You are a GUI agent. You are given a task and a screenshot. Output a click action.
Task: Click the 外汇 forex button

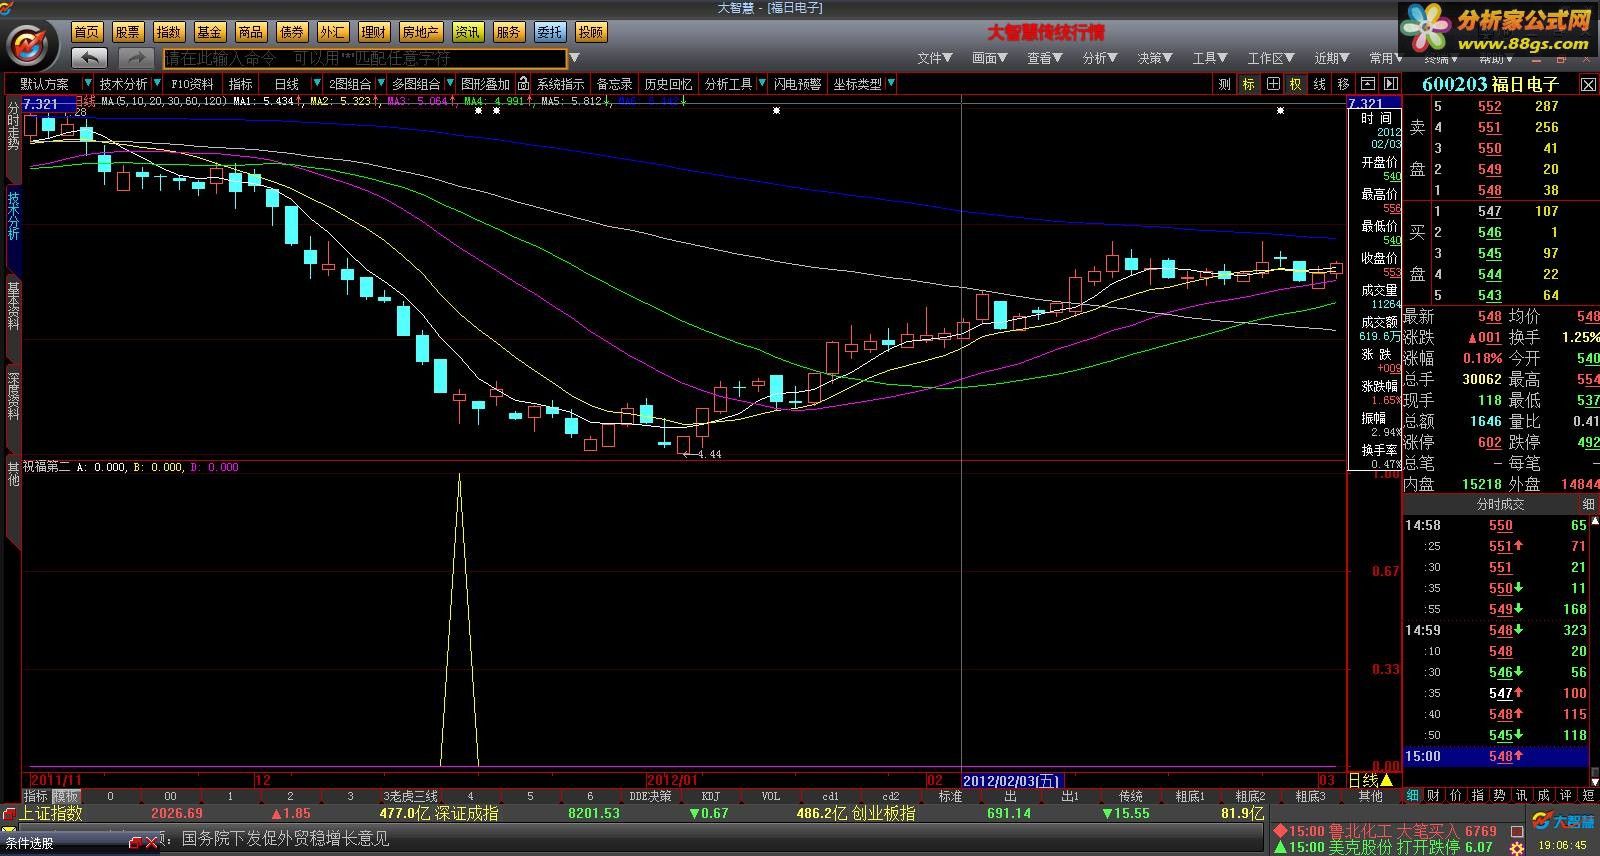point(333,32)
